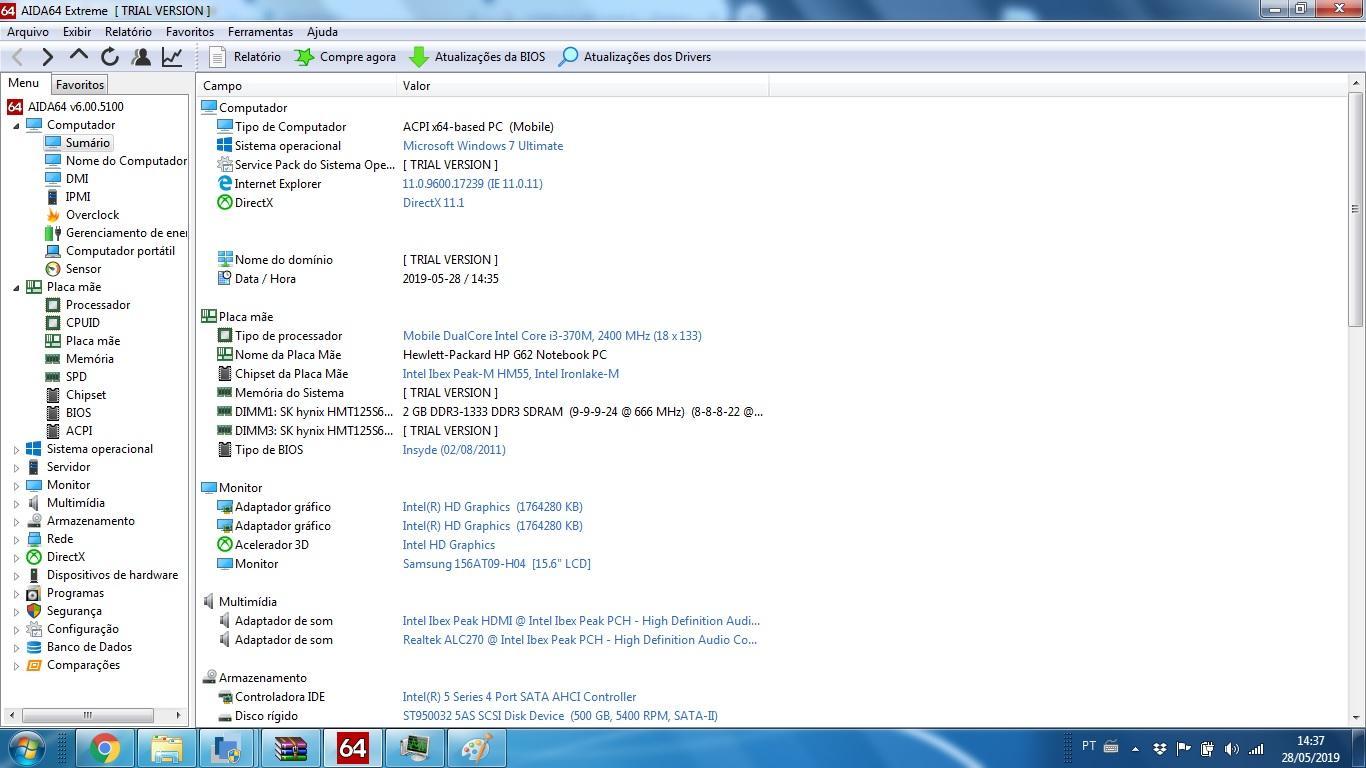The width and height of the screenshot is (1366, 768).
Task: Generate a Relatório report from toolbar
Action: (245, 57)
